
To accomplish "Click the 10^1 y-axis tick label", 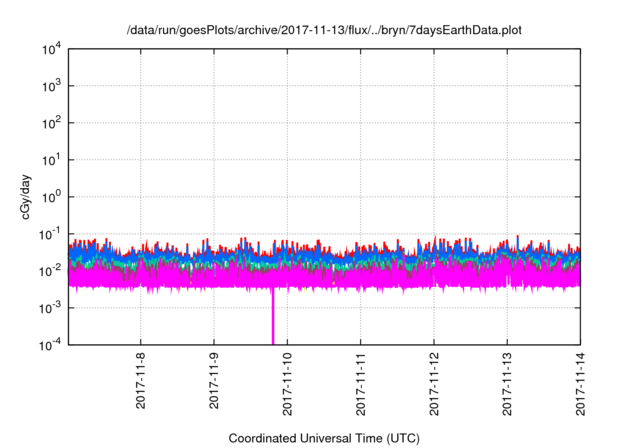I will 52,160.
